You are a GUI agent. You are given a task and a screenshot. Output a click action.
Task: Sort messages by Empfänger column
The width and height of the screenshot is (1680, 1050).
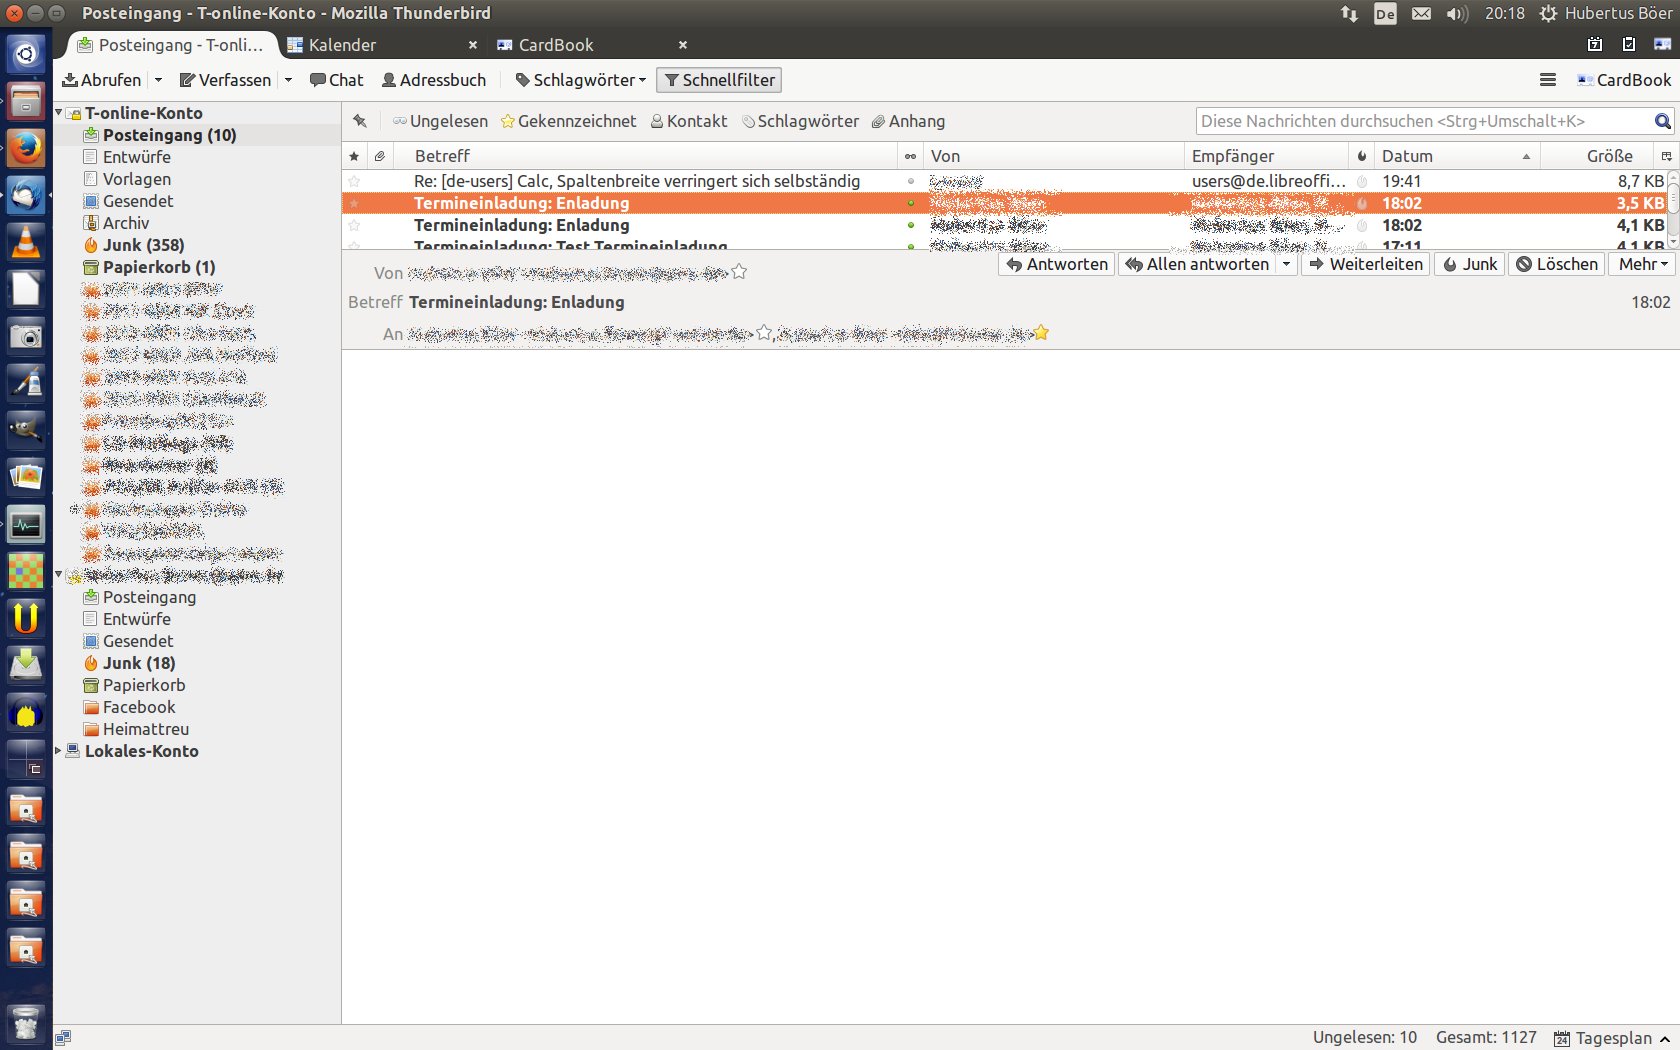[x=1266, y=156]
